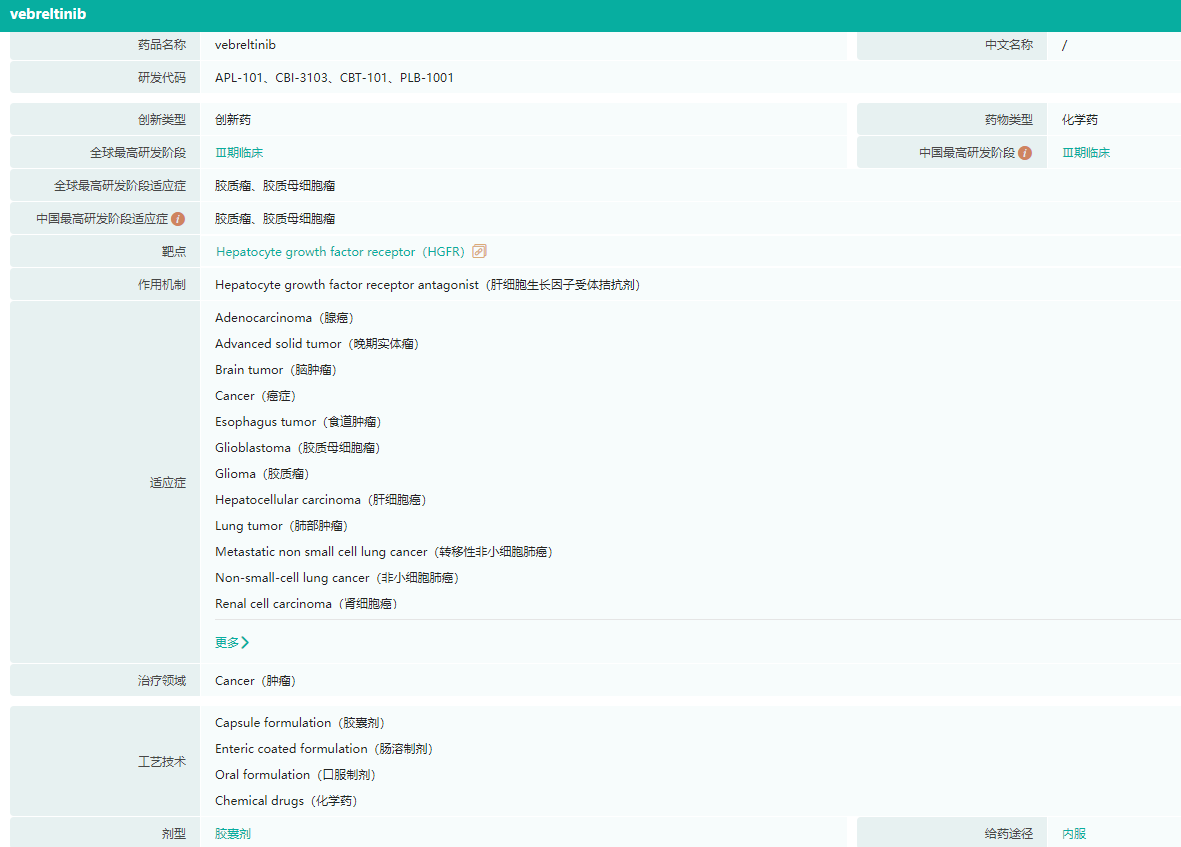The image size is (1181, 847).
Task: Select China-stage indication 胶质瘤、胶质母细胞瘤
Action: [275, 219]
